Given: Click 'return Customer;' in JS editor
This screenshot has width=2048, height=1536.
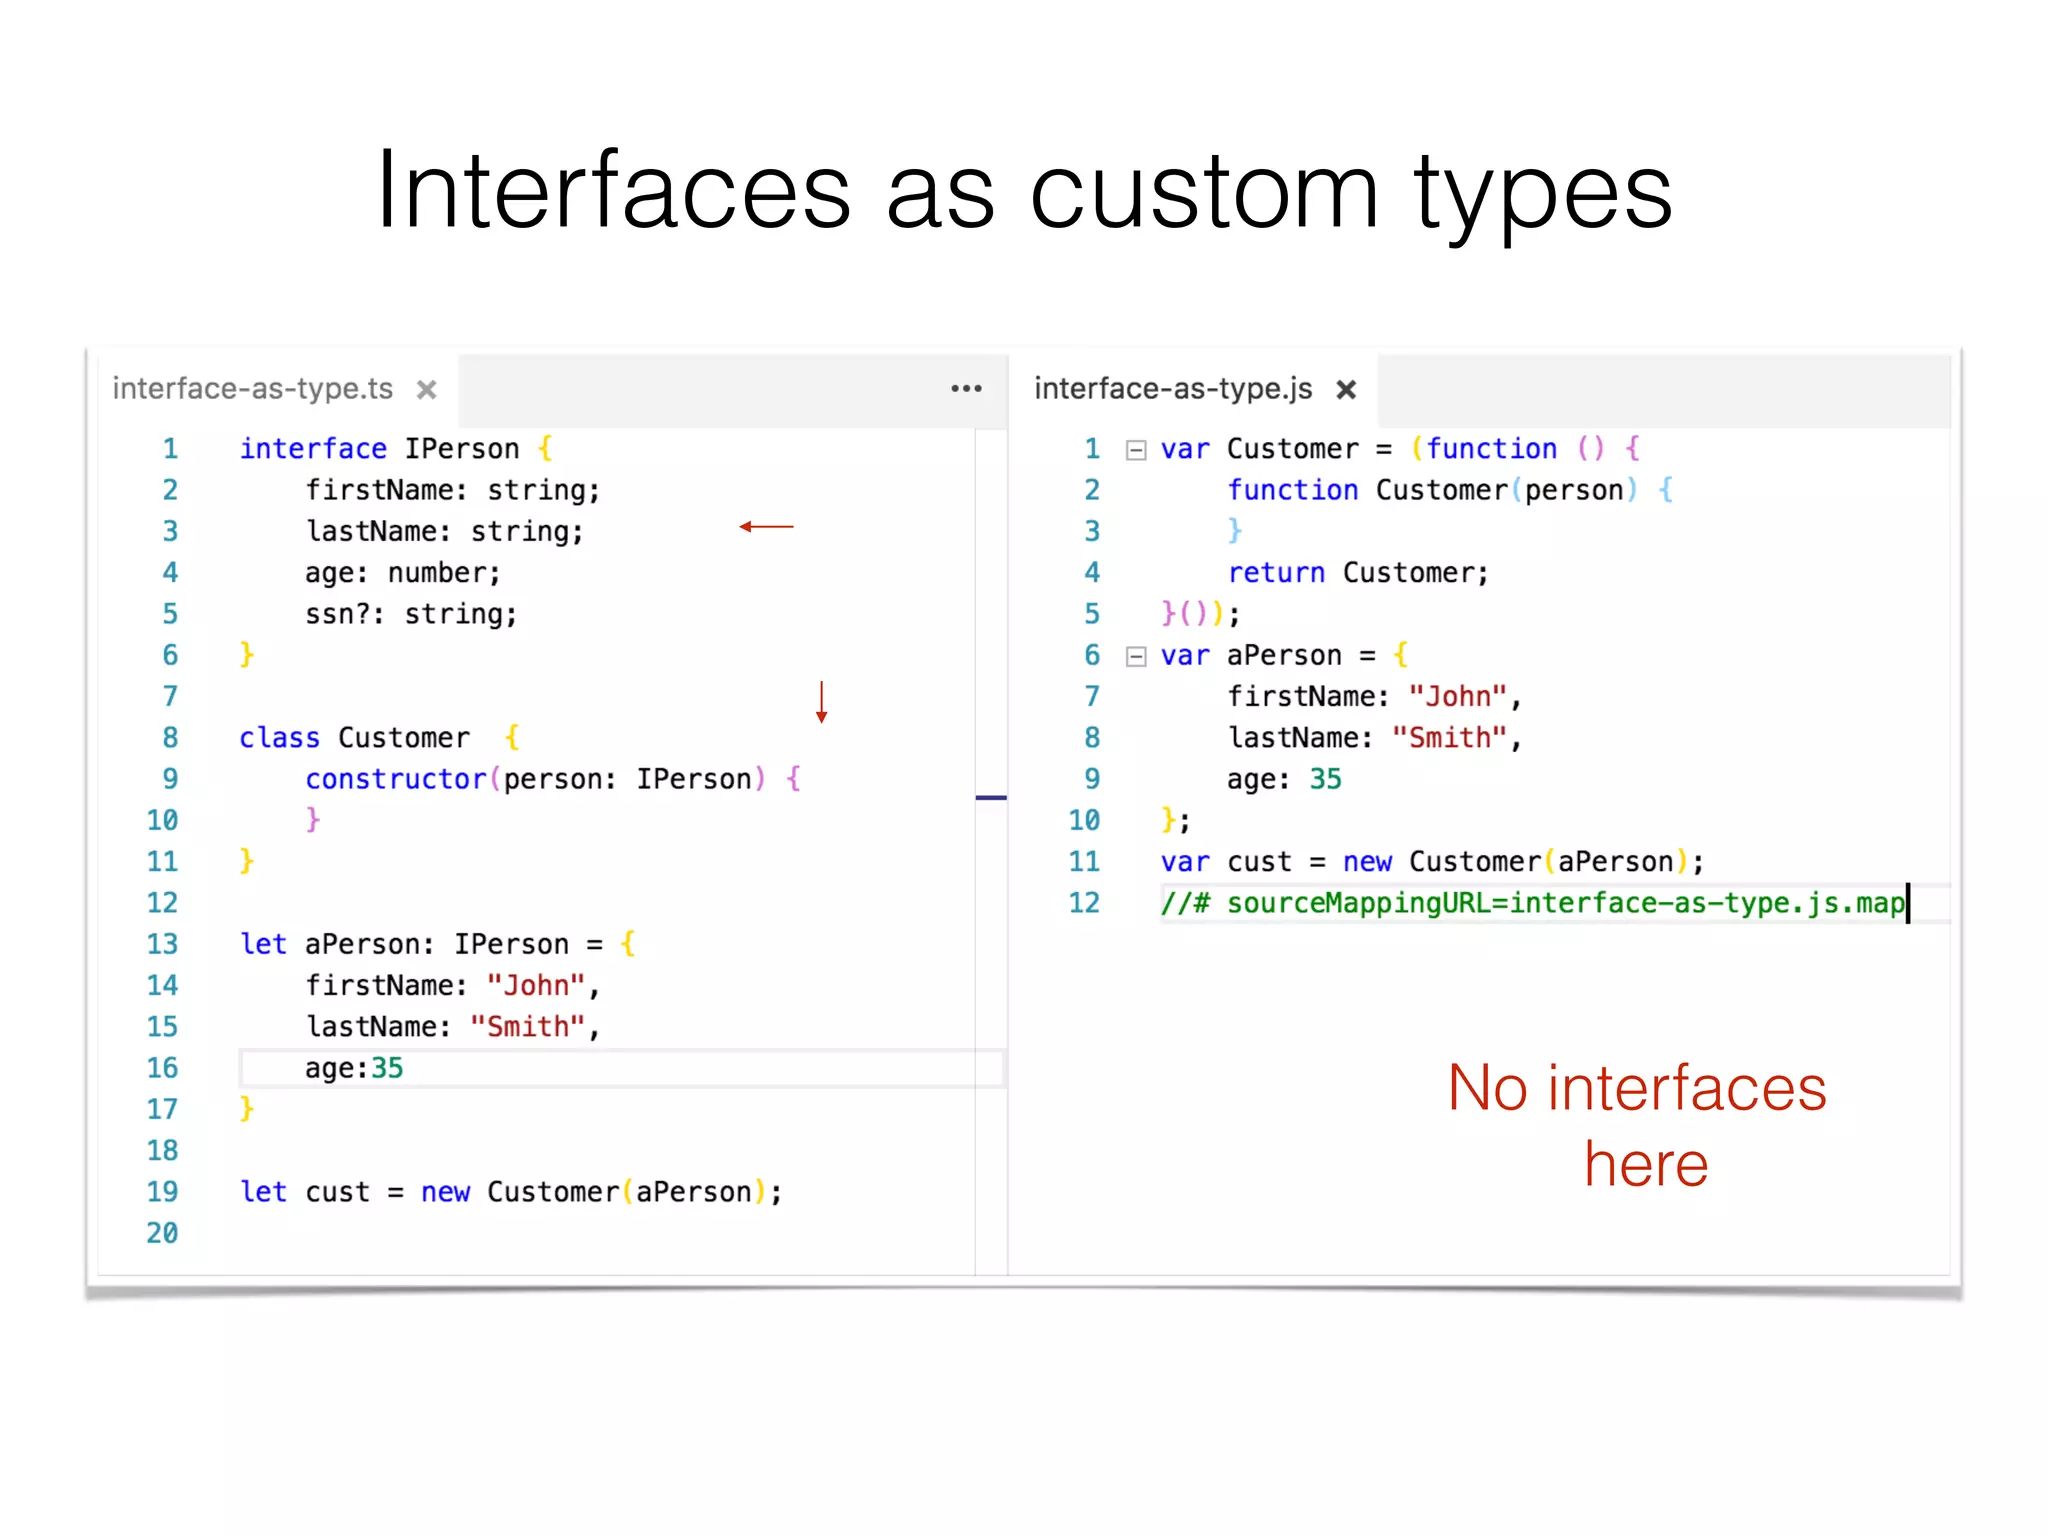Looking at the screenshot, I should tap(1358, 573).
